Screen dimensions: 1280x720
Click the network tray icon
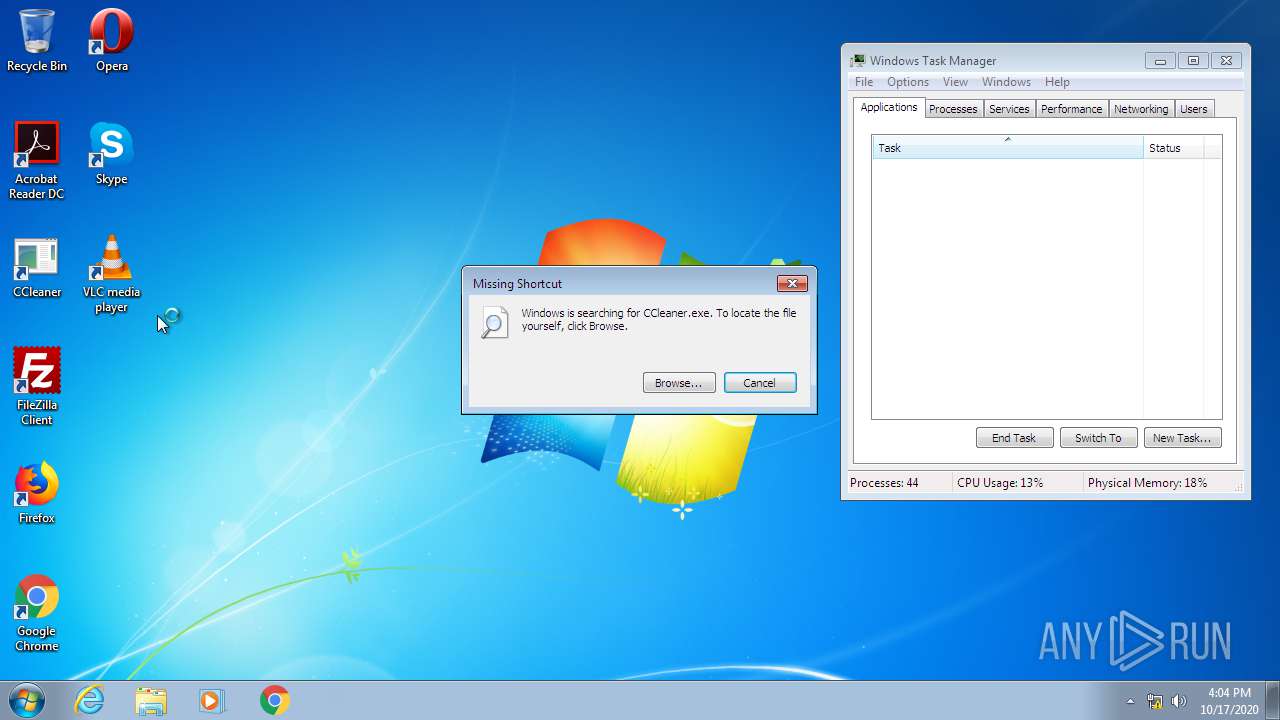pyautogui.click(x=1155, y=701)
